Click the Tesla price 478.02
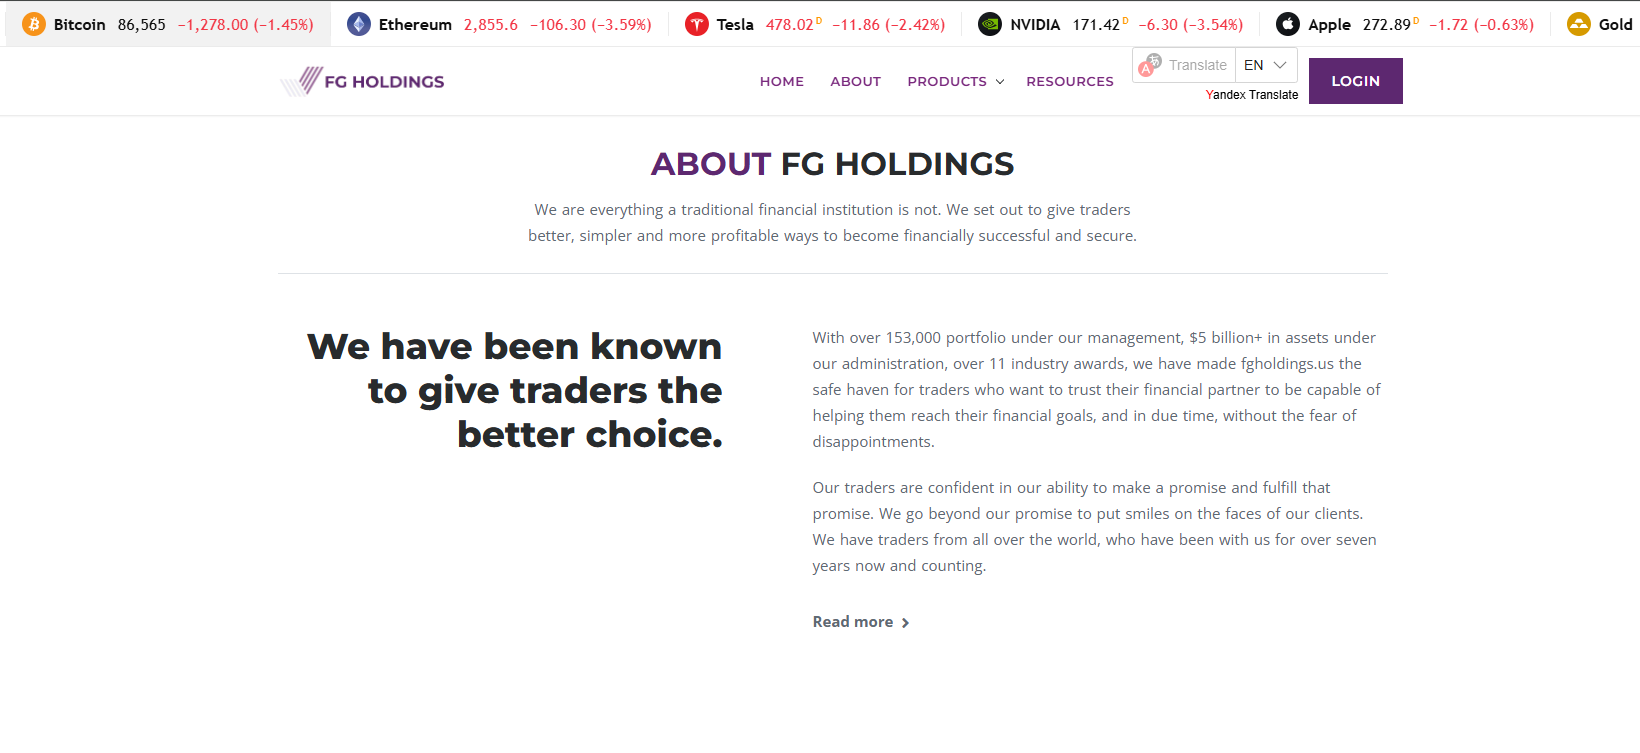This screenshot has height=753, width=1640. click(x=790, y=24)
